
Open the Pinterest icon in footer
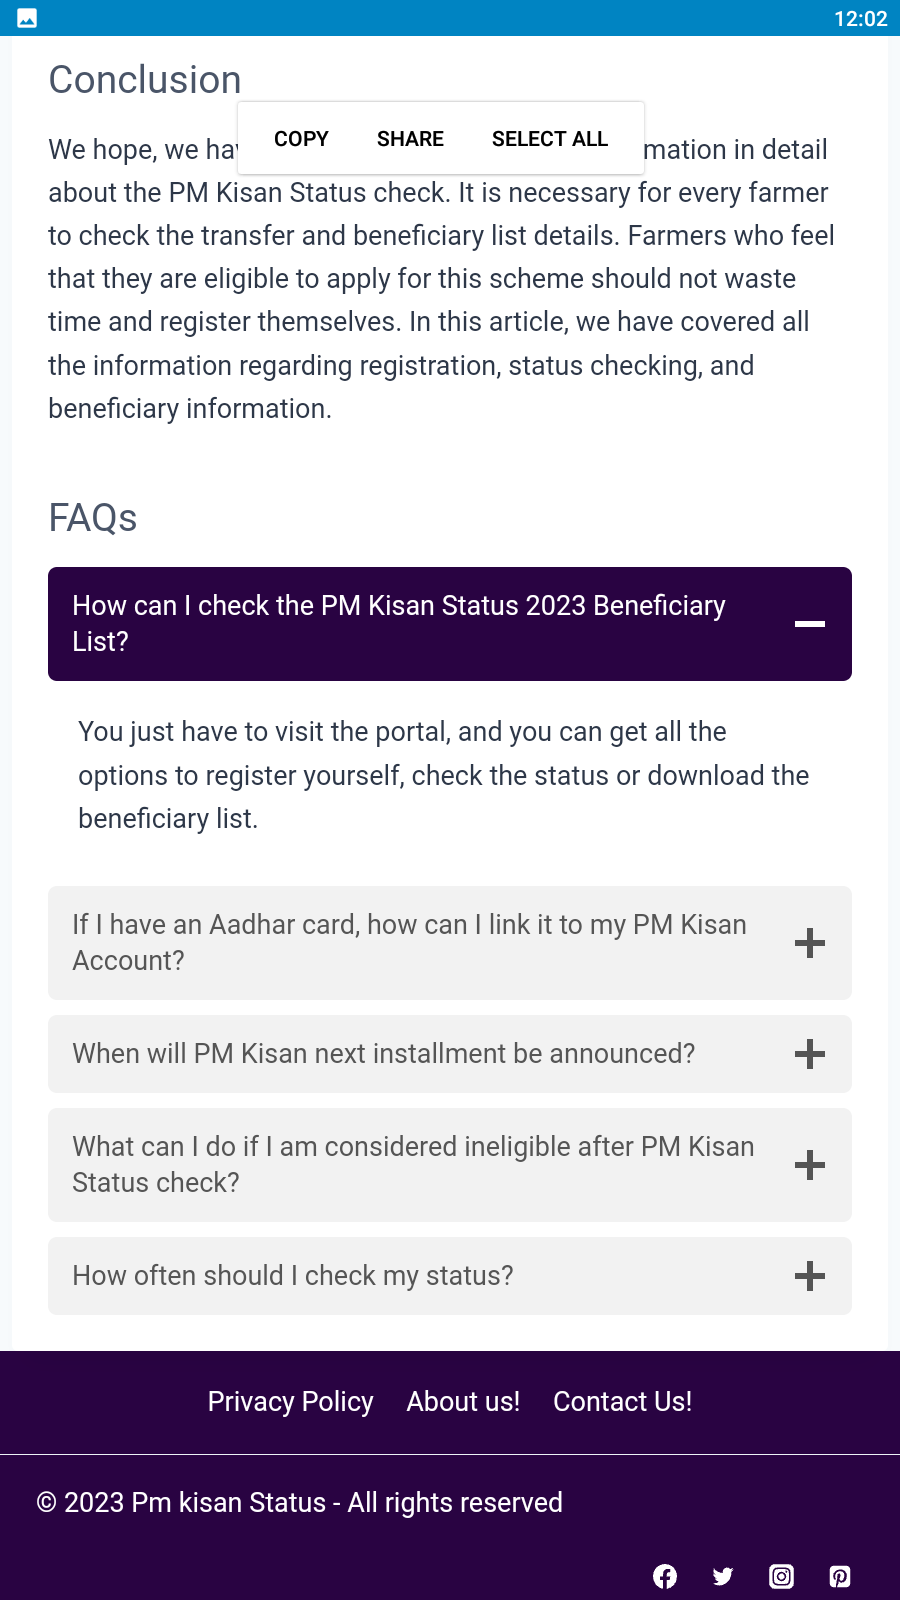pos(840,1577)
